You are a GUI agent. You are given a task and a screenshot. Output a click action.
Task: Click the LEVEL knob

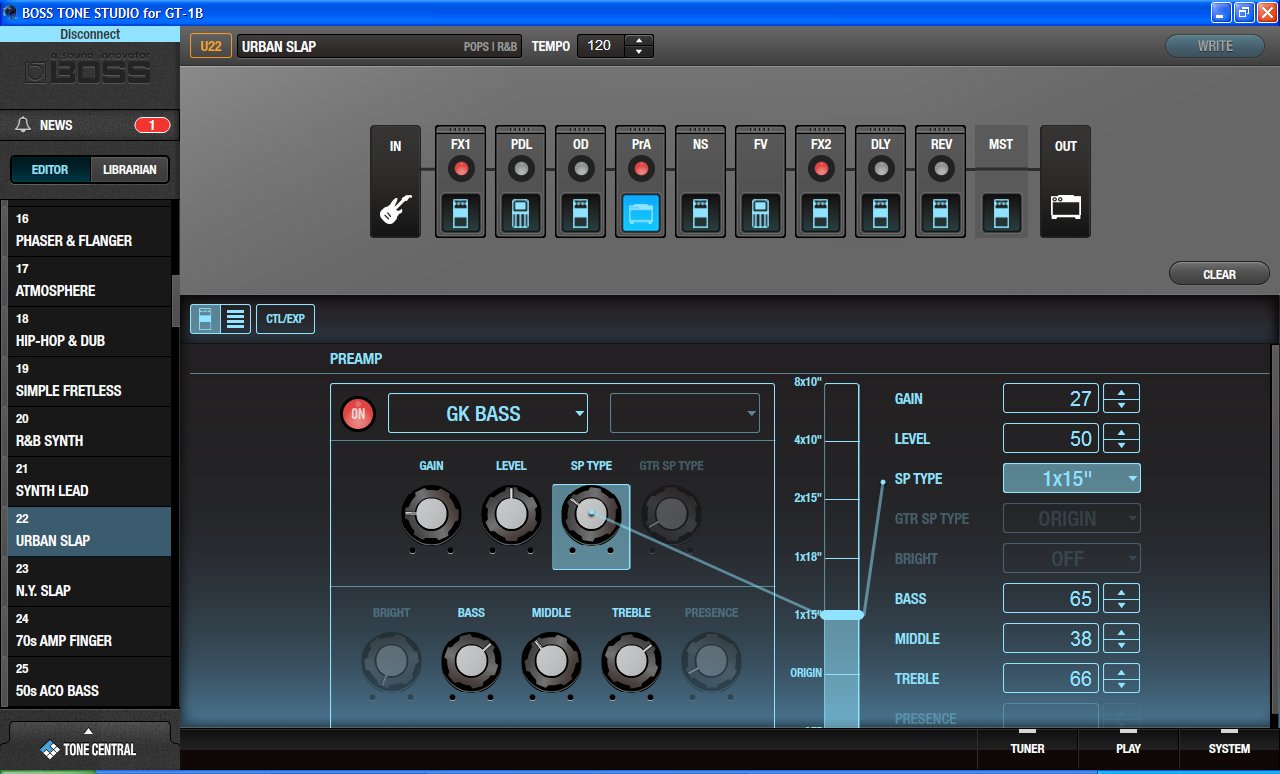tap(511, 514)
